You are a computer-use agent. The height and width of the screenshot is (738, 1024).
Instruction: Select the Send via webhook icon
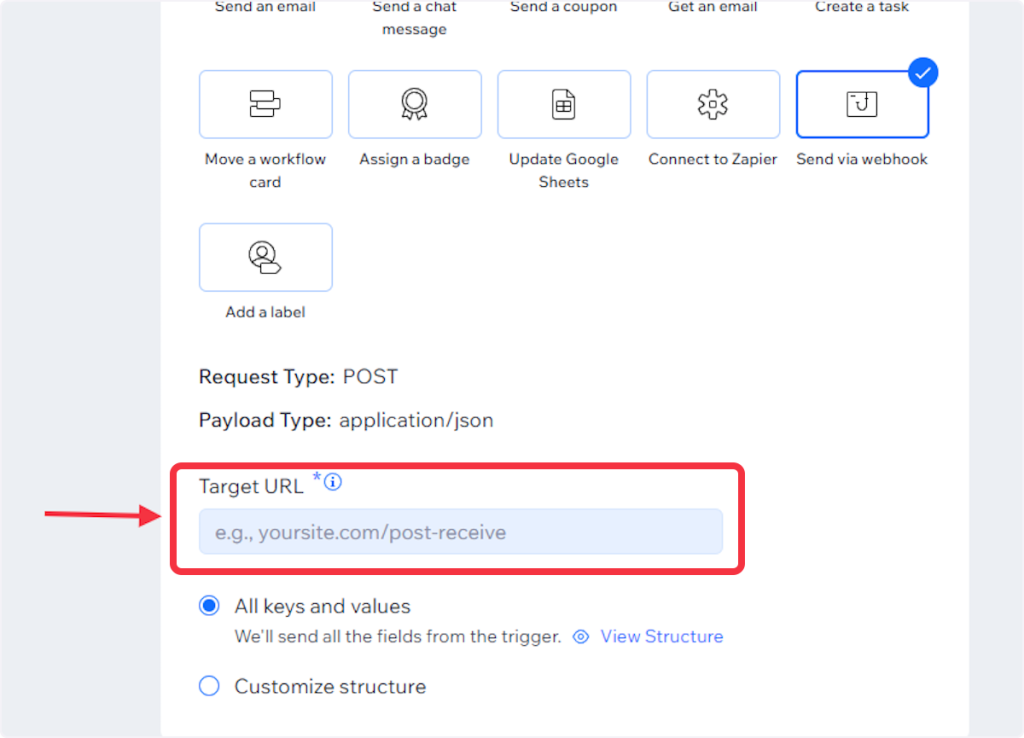(862, 104)
